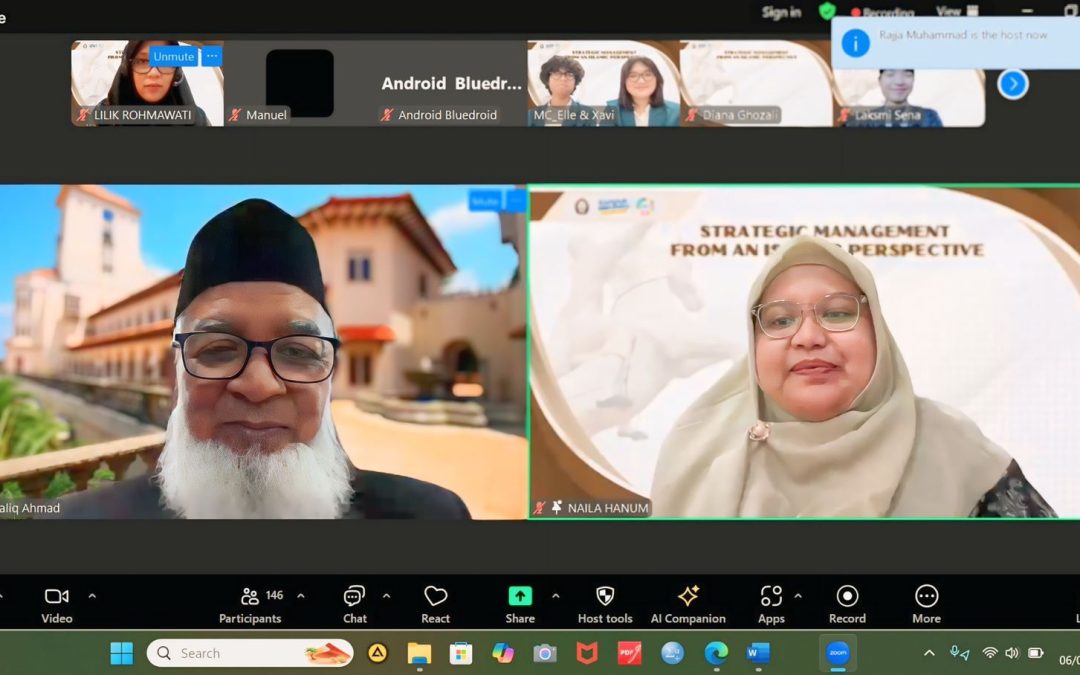
Task: Click muted mic icon next to Manuel
Action: click(235, 115)
